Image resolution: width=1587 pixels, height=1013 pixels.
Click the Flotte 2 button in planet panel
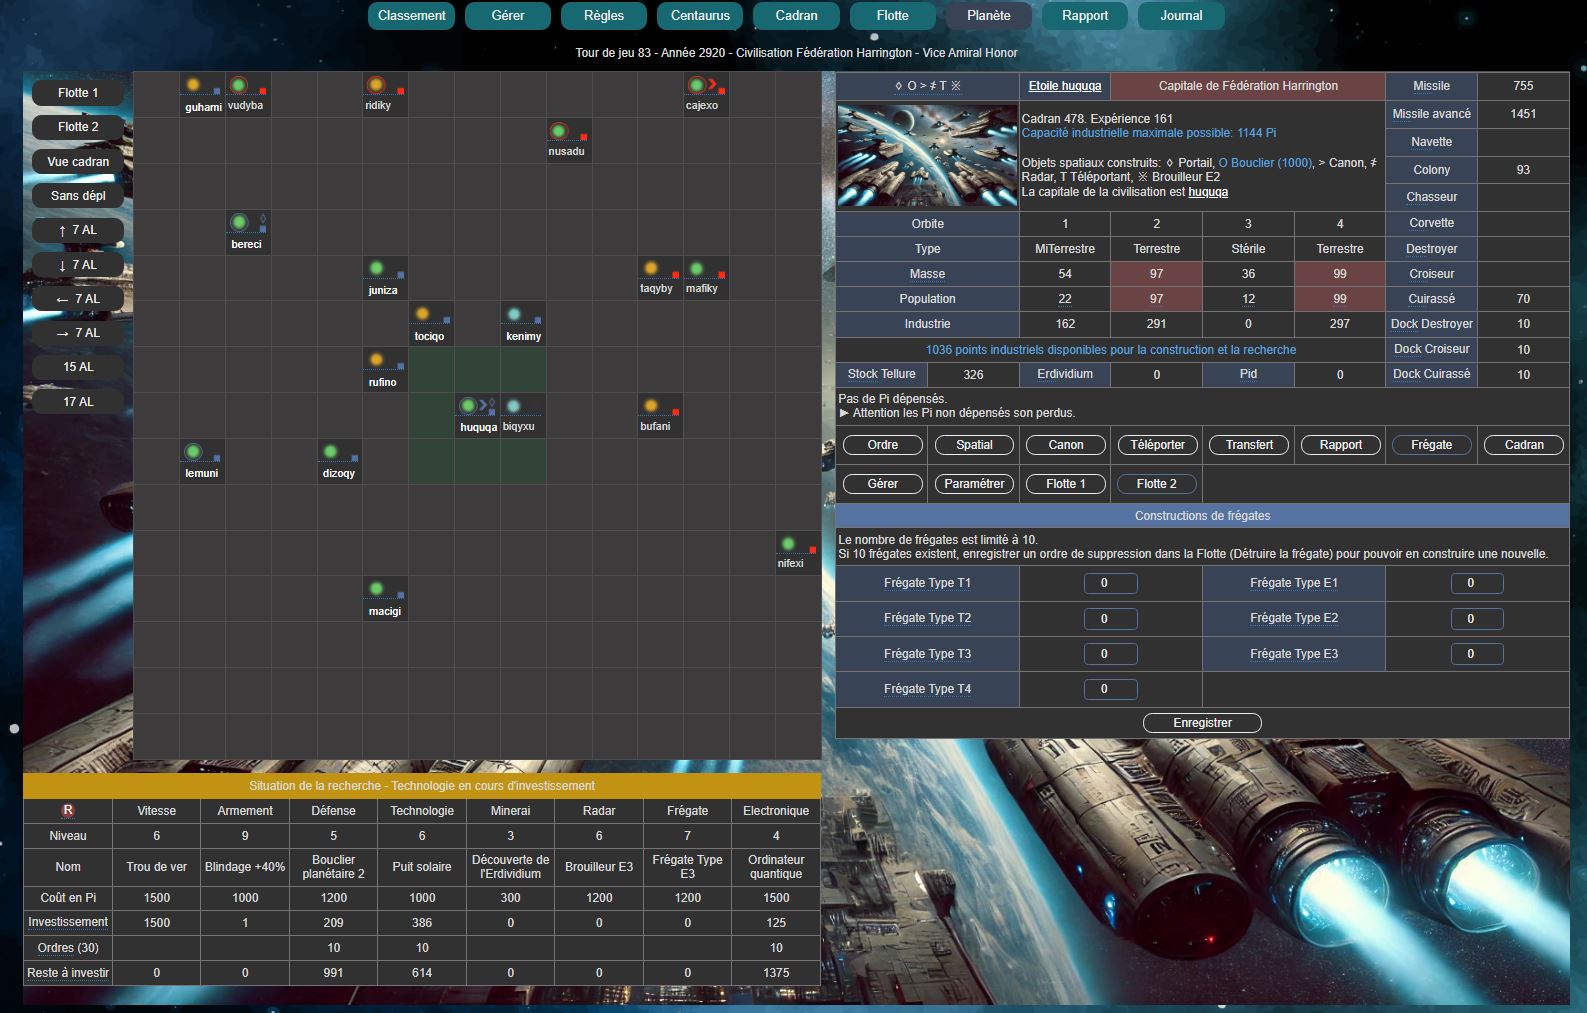click(x=1157, y=484)
